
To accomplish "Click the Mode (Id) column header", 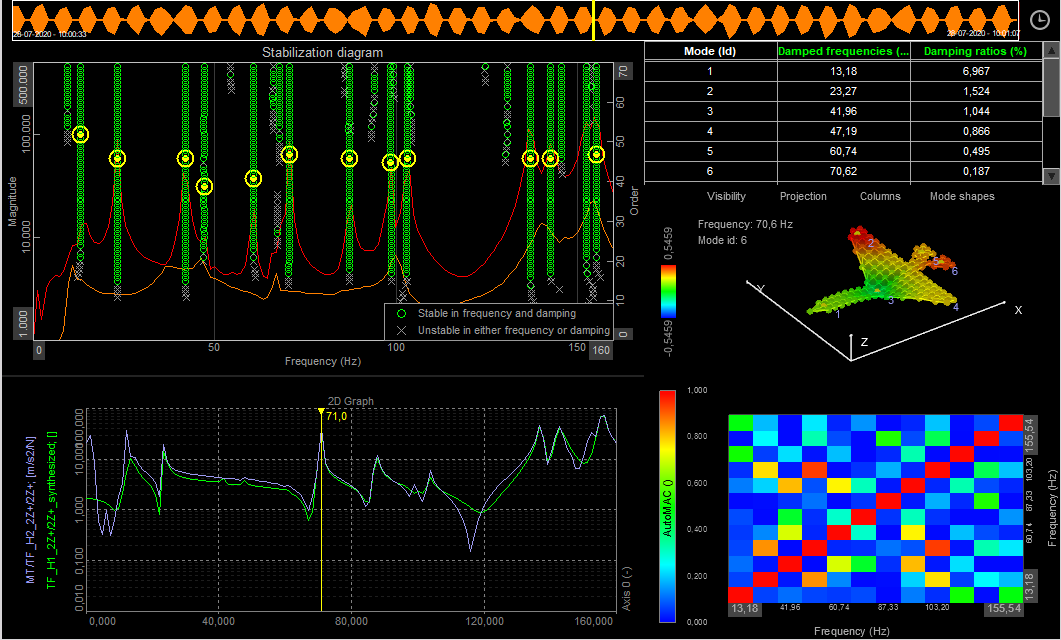I will pyautogui.click(x=710, y=51).
